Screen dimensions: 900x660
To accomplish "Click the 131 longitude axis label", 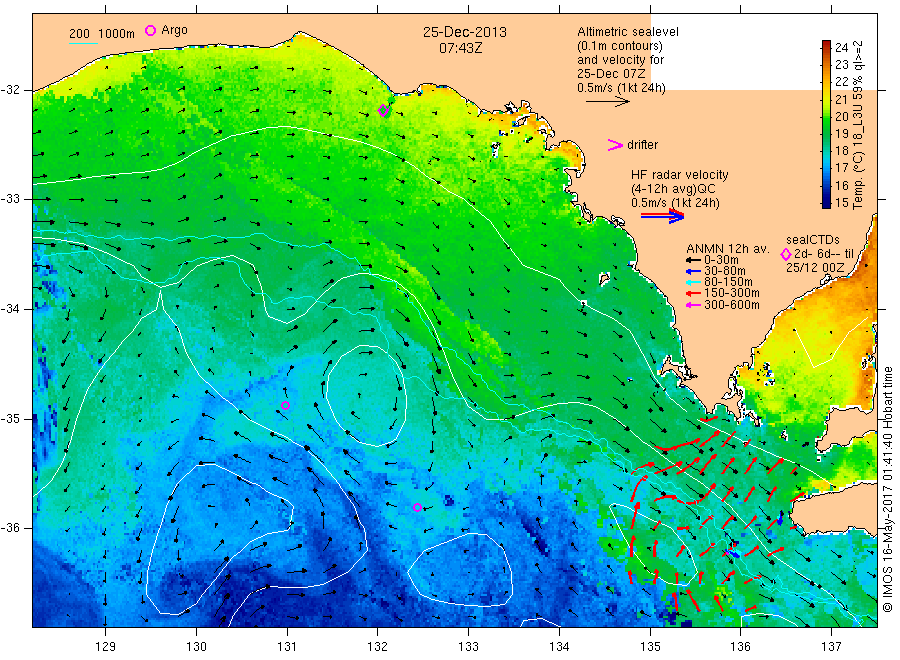I will (287, 647).
